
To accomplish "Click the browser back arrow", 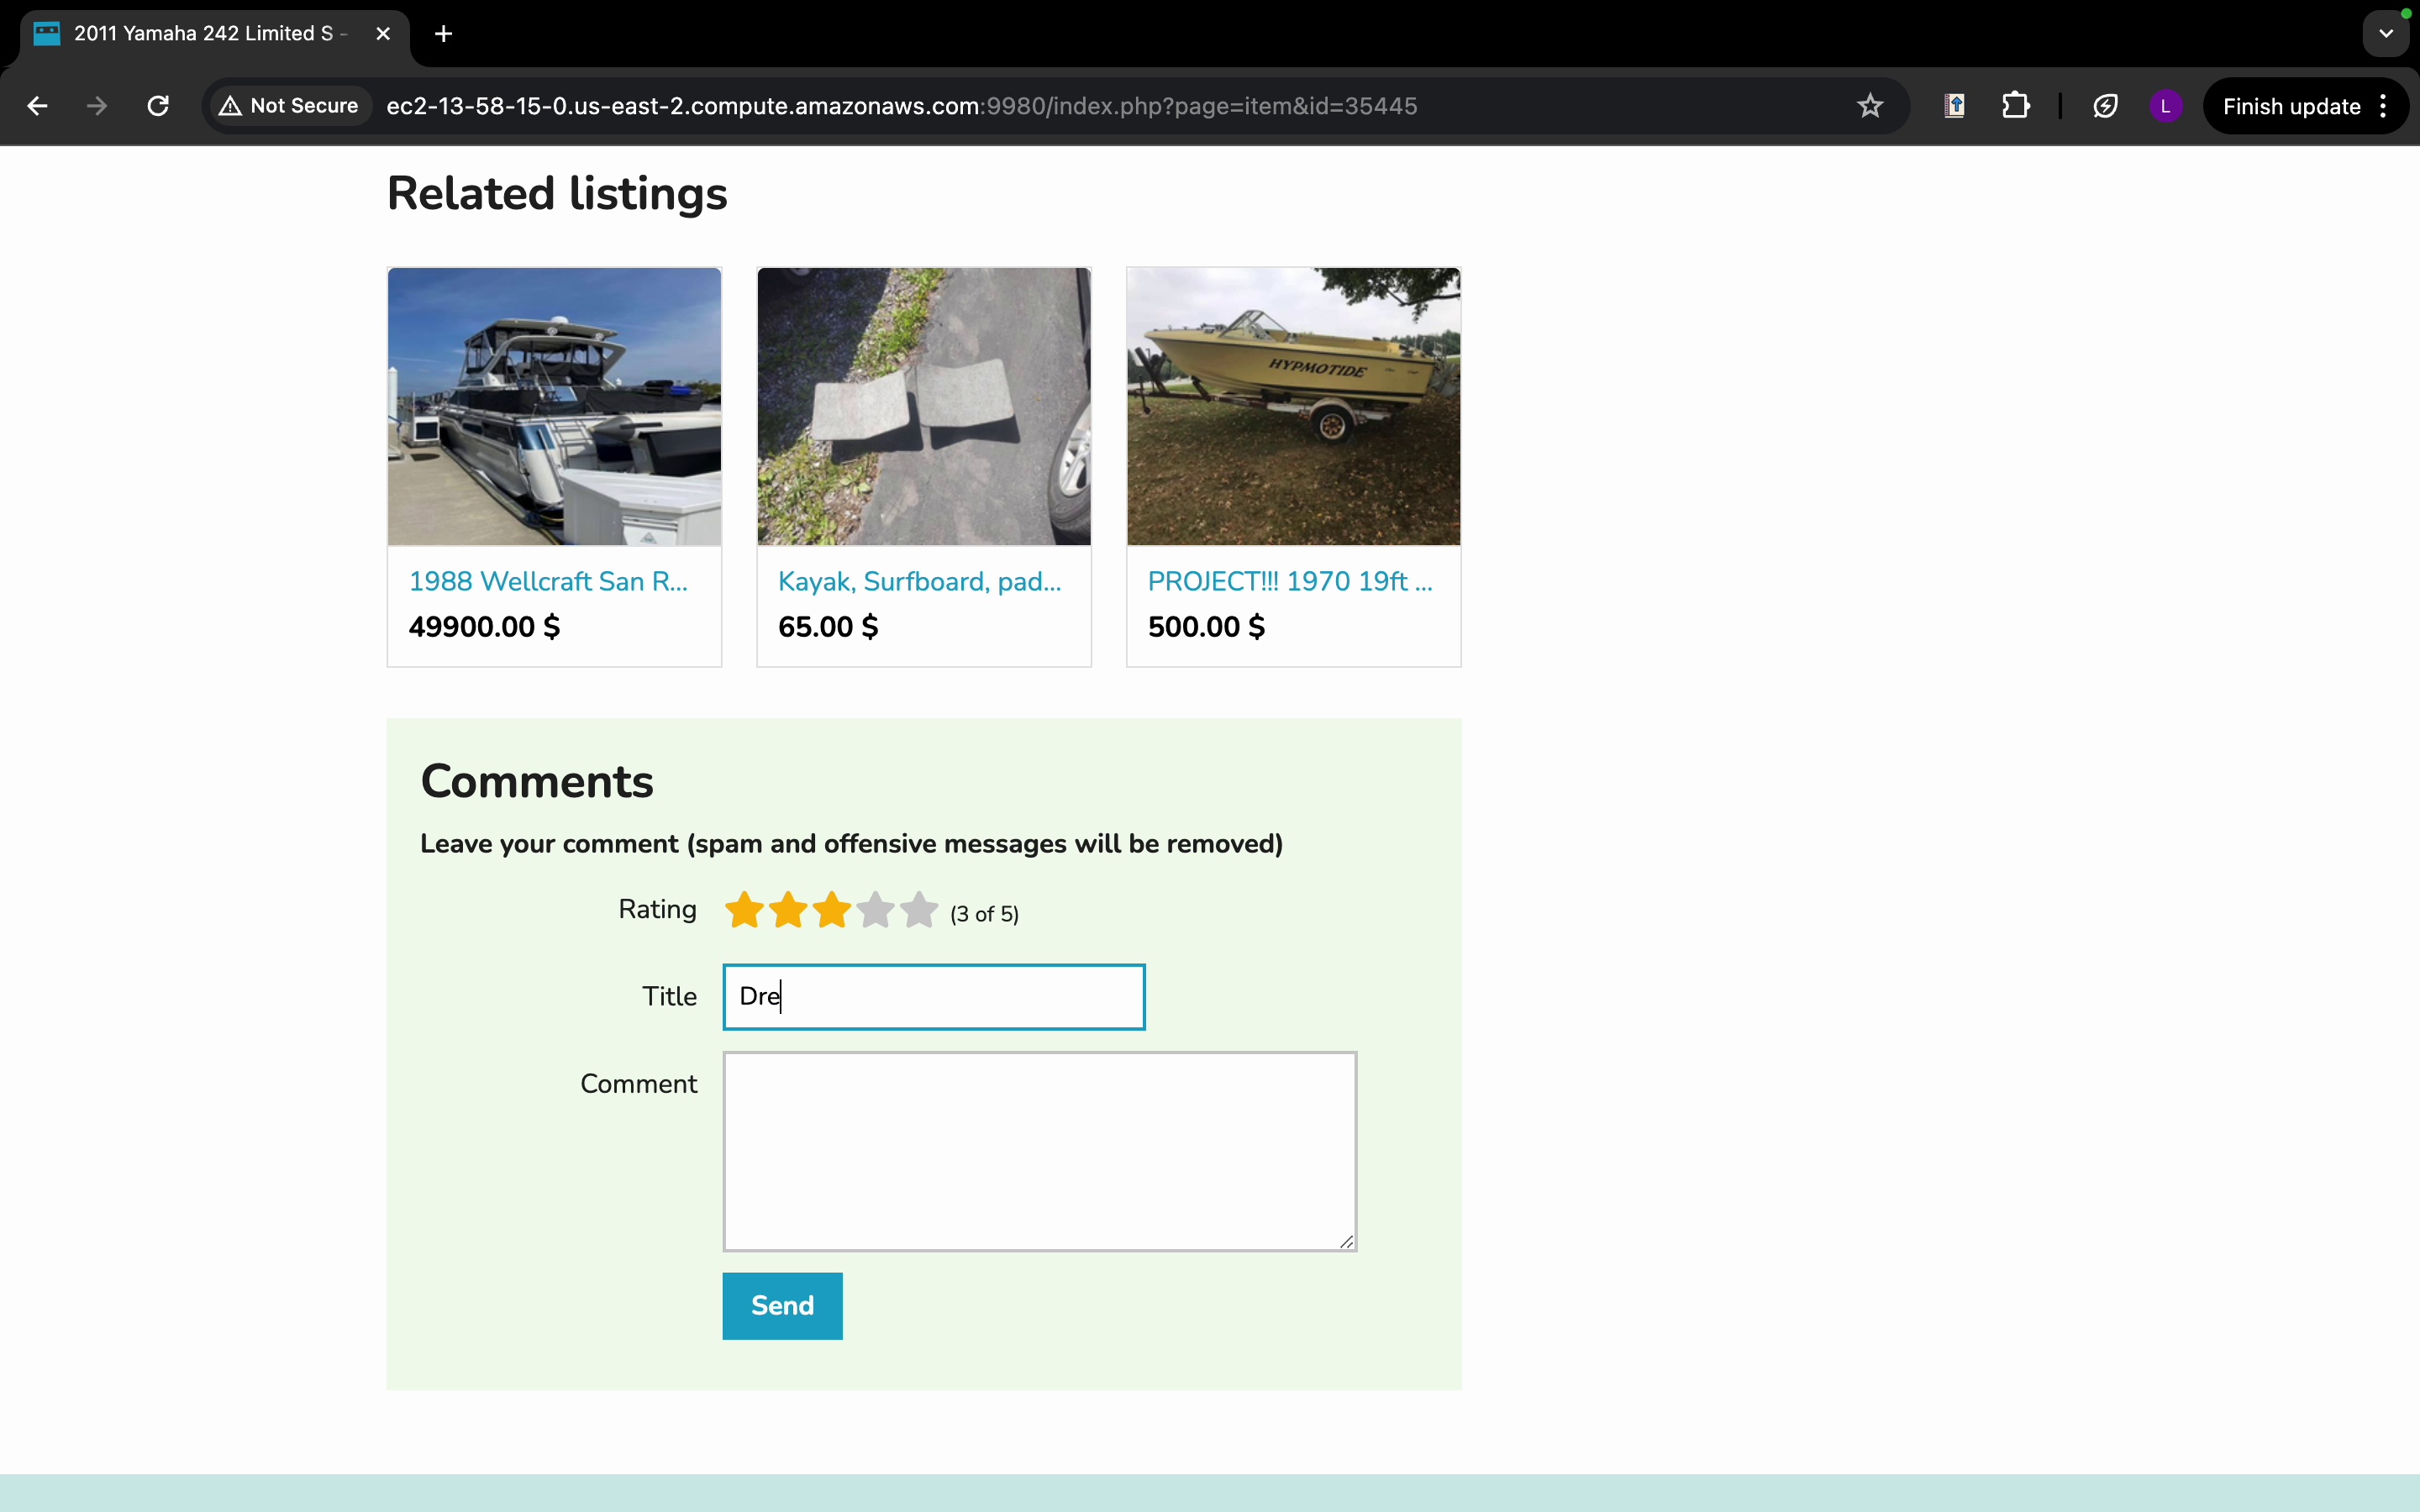I will [37, 106].
